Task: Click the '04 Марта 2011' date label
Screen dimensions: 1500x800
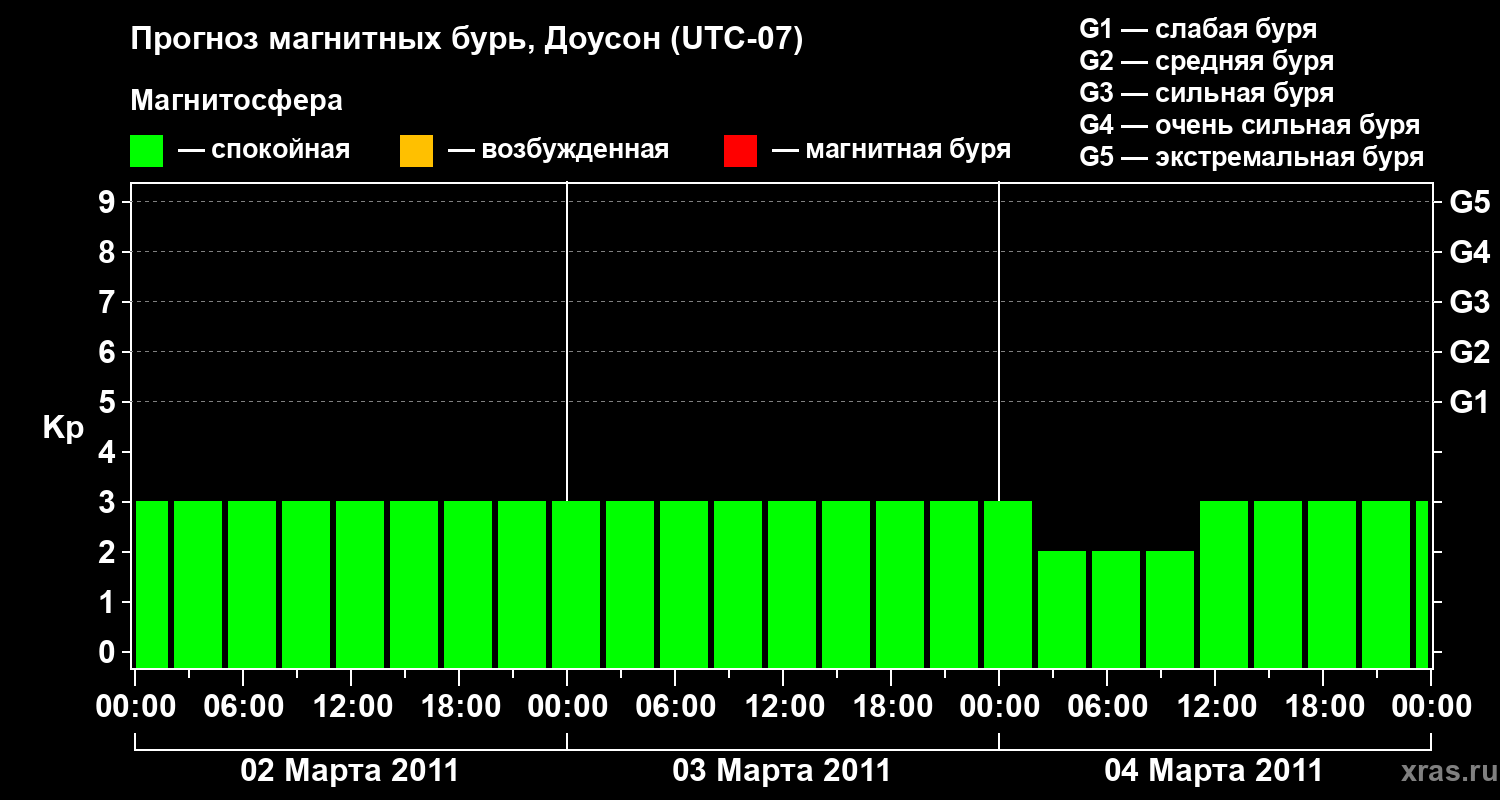Action: (1214, 771)
